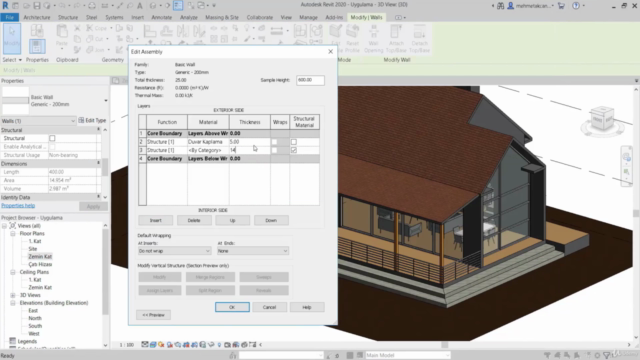Open the Main Model design options dropdown
640x360 pixels.
(407, 355)
